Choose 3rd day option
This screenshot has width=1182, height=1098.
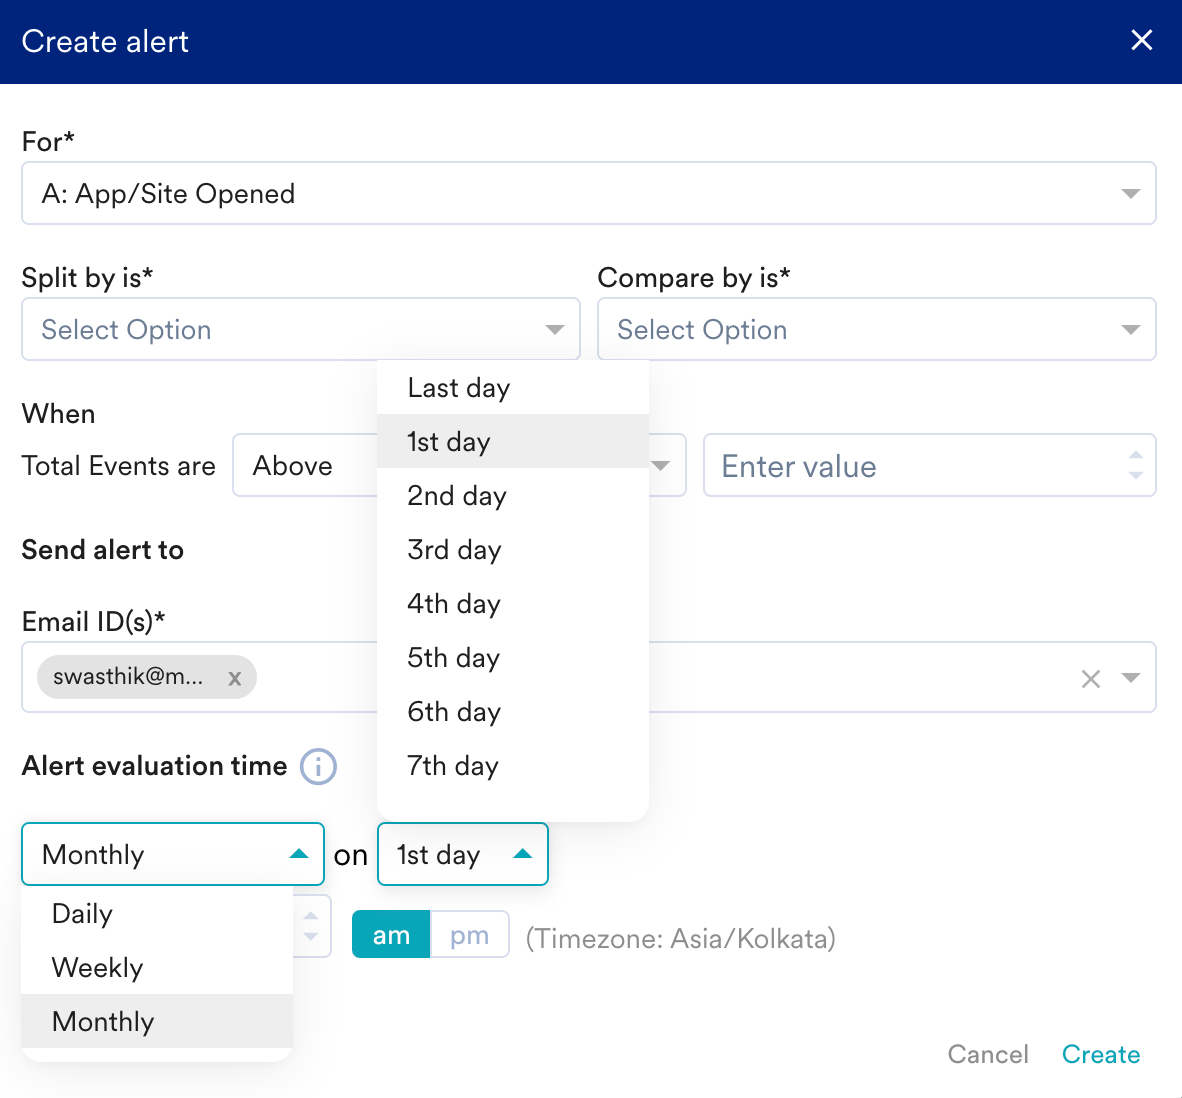coord(513,549)
